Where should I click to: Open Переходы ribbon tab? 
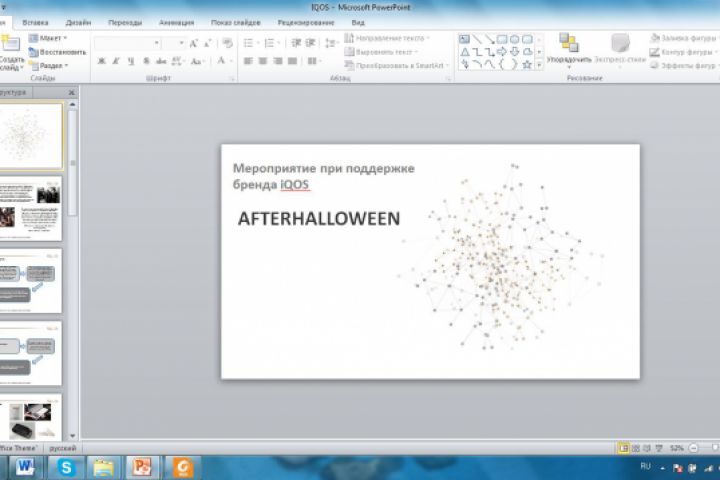click(125, 23)
